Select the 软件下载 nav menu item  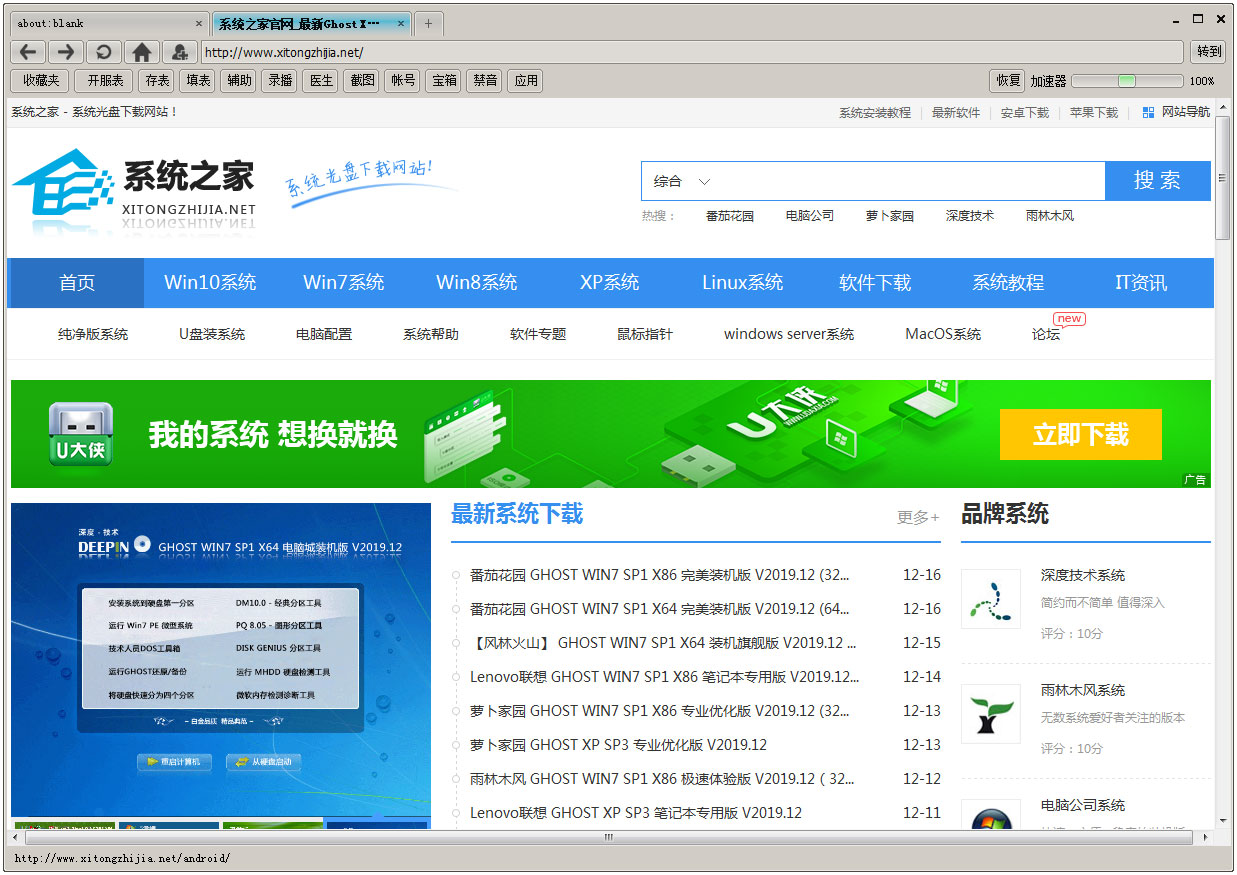(x=875, y=283)
